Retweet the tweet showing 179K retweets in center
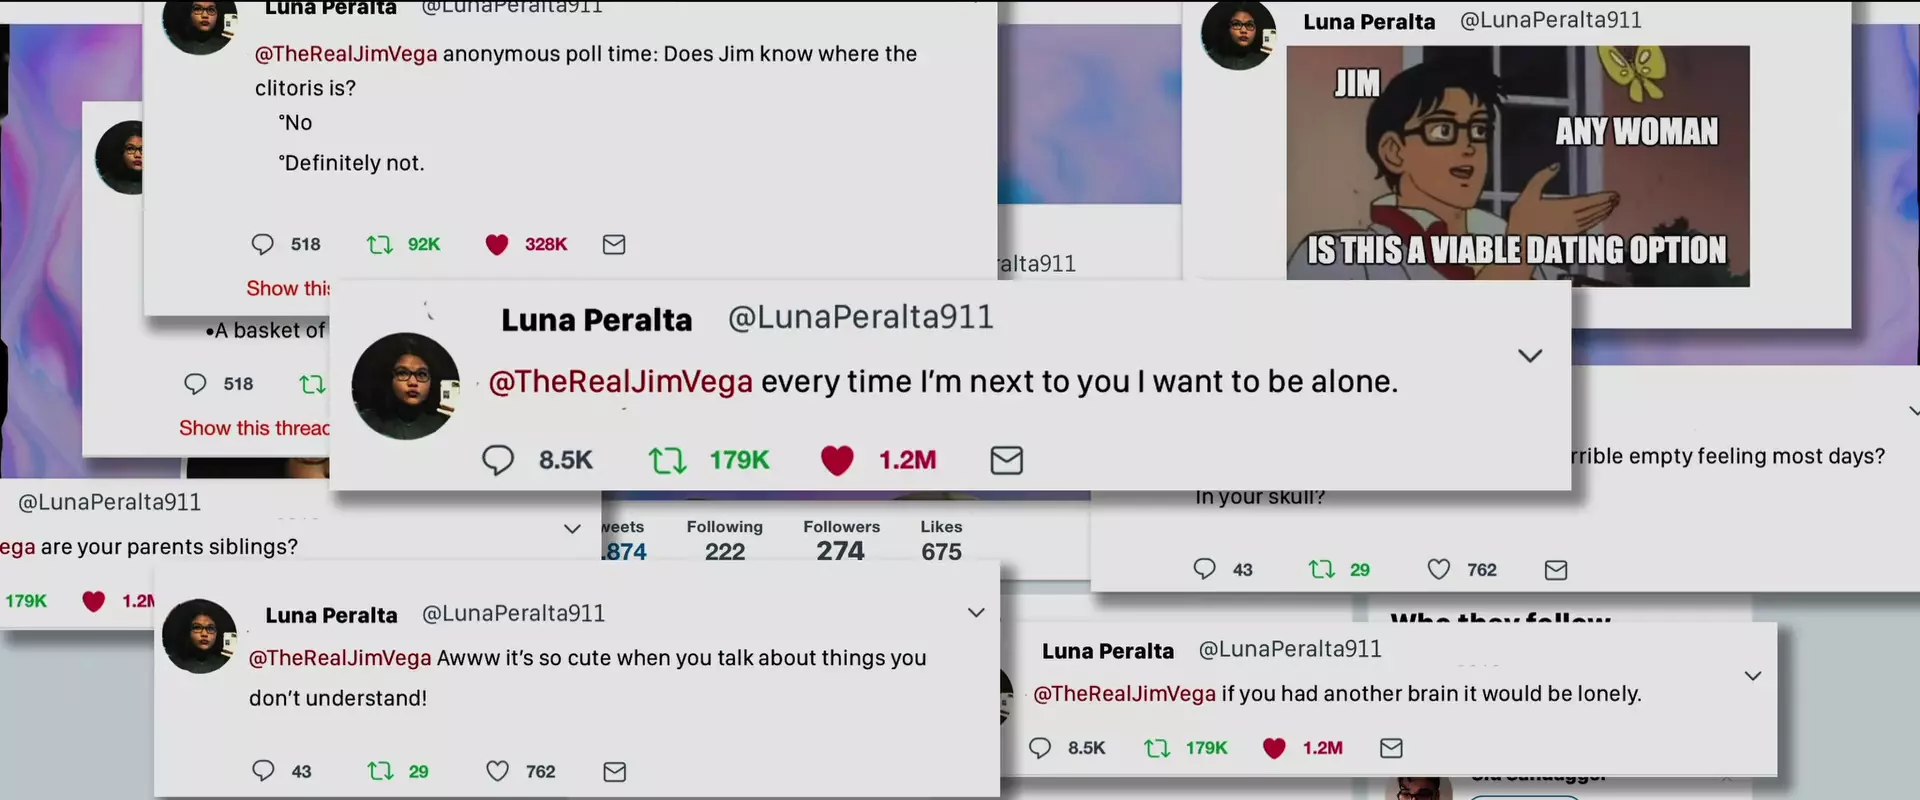Screen dimensions: 1920x800 click(x=667, y=460)
